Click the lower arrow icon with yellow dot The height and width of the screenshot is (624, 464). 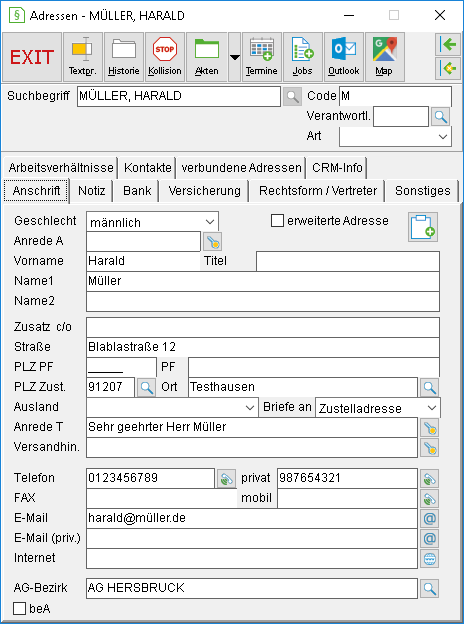[x=448, y=68]
